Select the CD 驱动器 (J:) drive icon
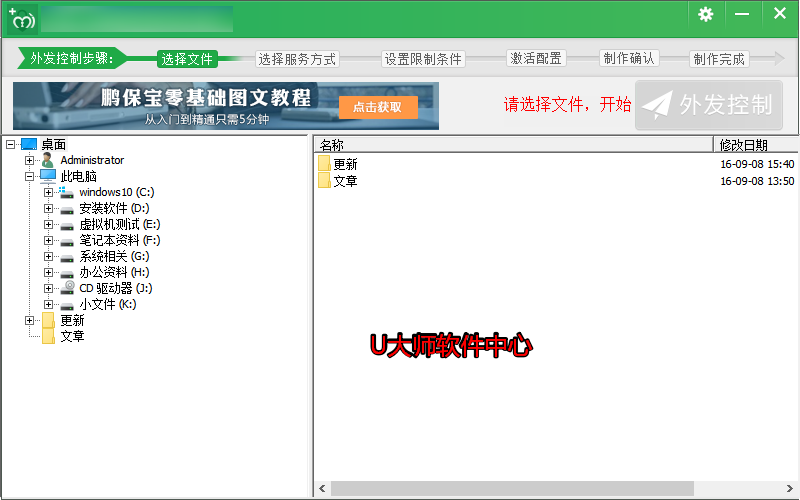 click(67, 288)
